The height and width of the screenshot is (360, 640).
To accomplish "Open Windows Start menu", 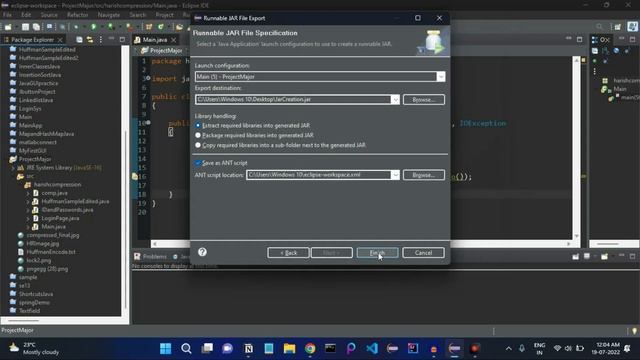I will point(165,349).
